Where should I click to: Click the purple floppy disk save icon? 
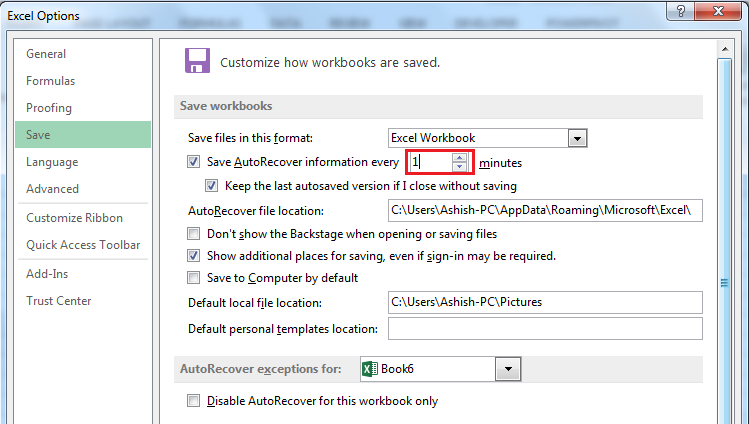click(197, 61)
